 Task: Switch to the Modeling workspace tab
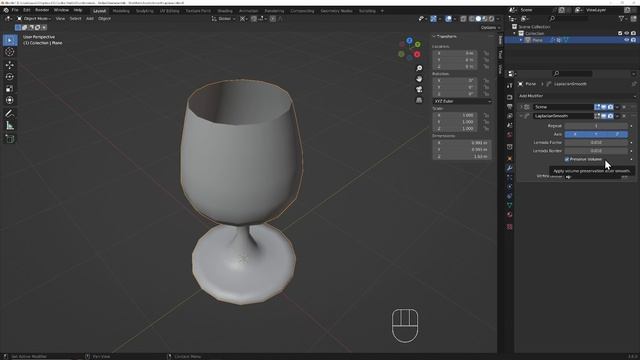coord(121,11)
